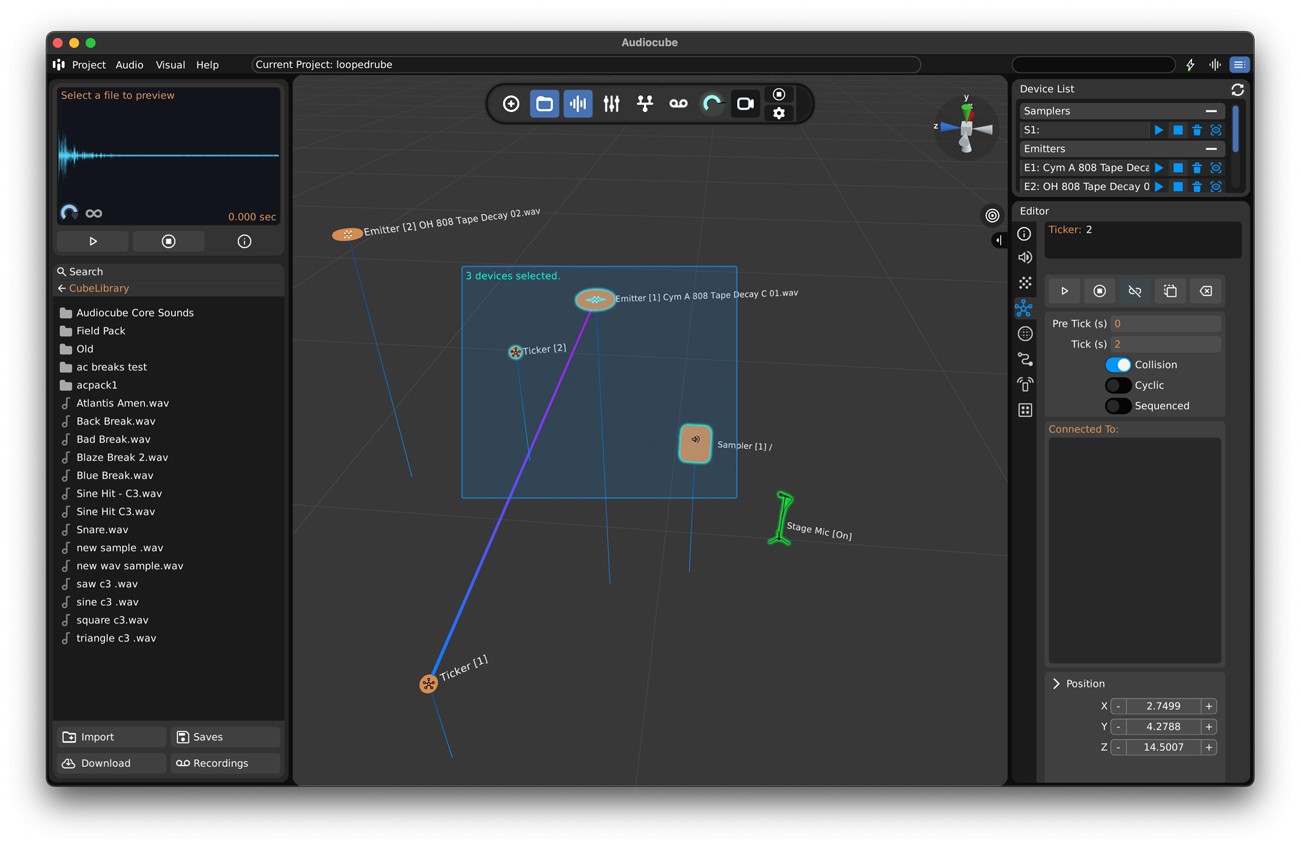The height and width of the screenshot is (847, 1300).
Task: Click the unlink connection icon in Editor
Action: 1134,291
